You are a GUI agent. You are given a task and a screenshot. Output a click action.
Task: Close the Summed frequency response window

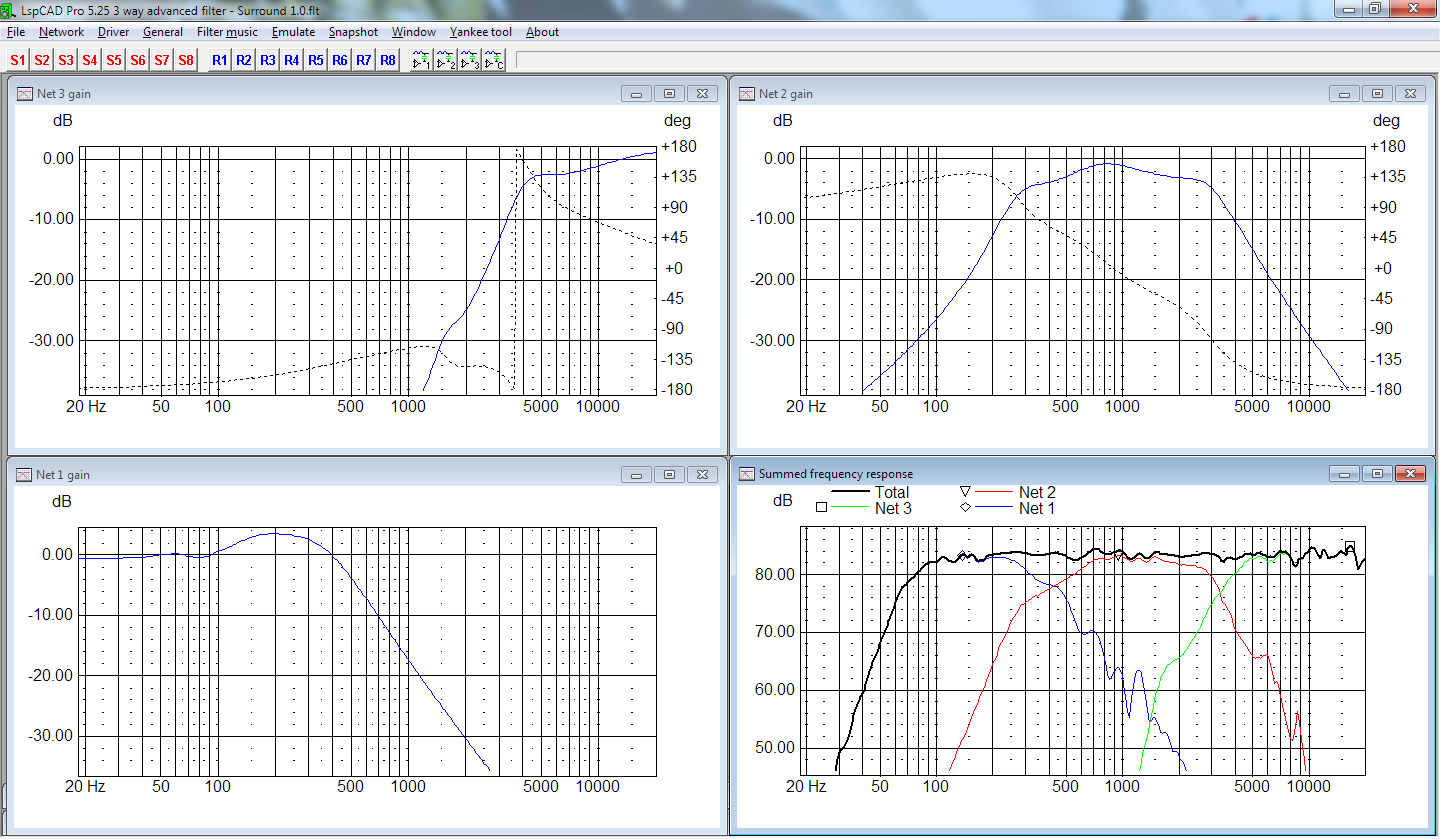[1410, 474]
